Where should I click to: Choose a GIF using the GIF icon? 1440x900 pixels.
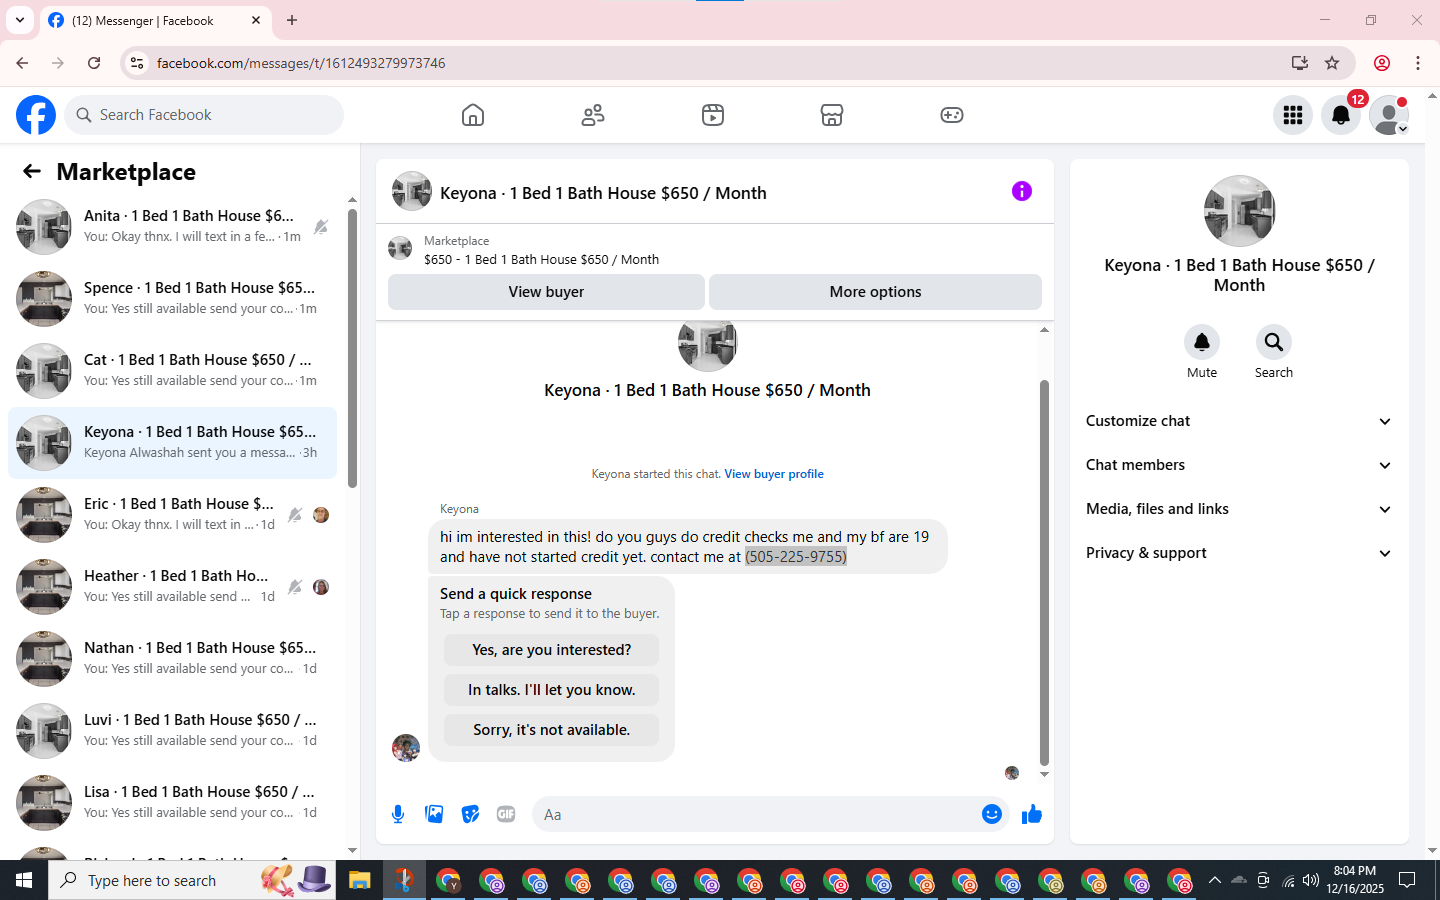pyautogui.click(x=506, y=814)
